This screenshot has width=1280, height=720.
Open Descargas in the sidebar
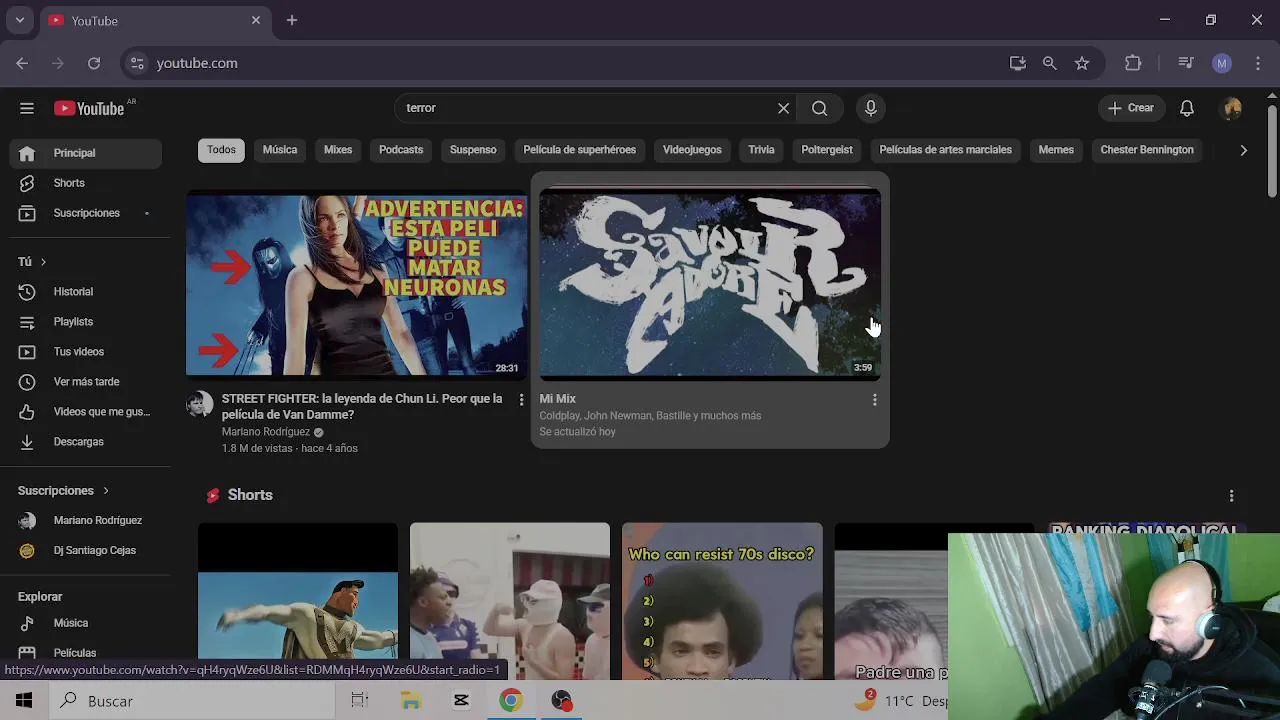tap(86, 442)
